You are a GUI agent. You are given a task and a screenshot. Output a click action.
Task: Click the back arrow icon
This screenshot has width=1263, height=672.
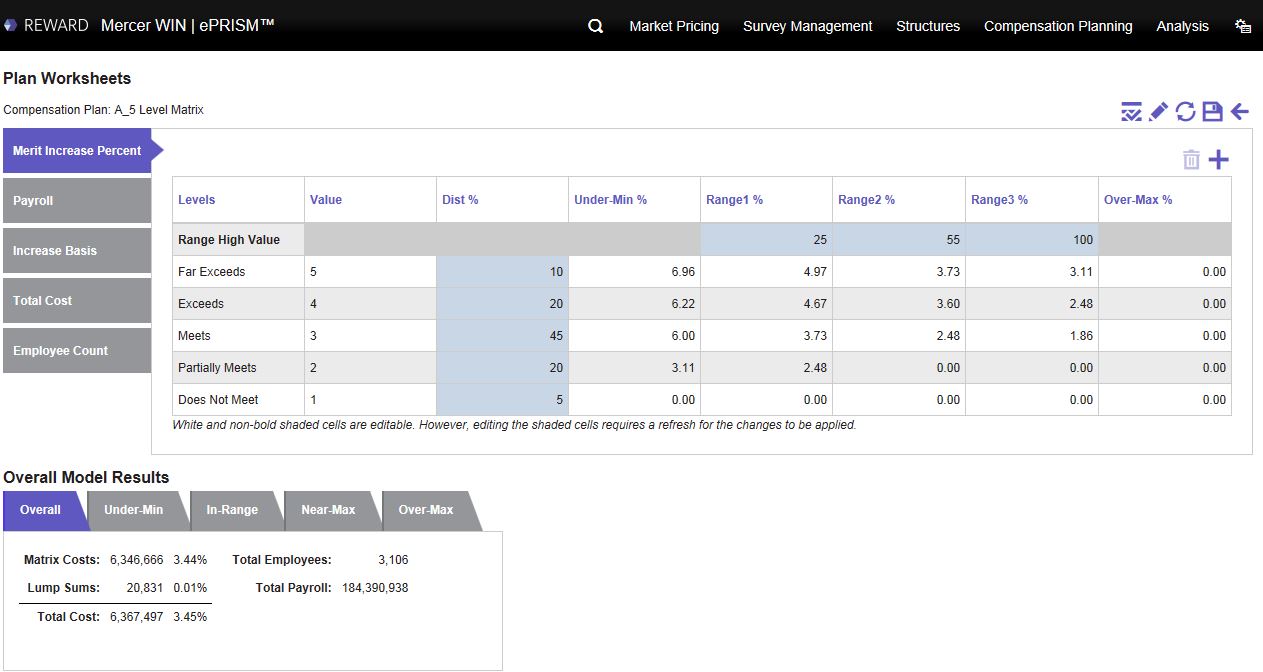(x=1239, y=111)
